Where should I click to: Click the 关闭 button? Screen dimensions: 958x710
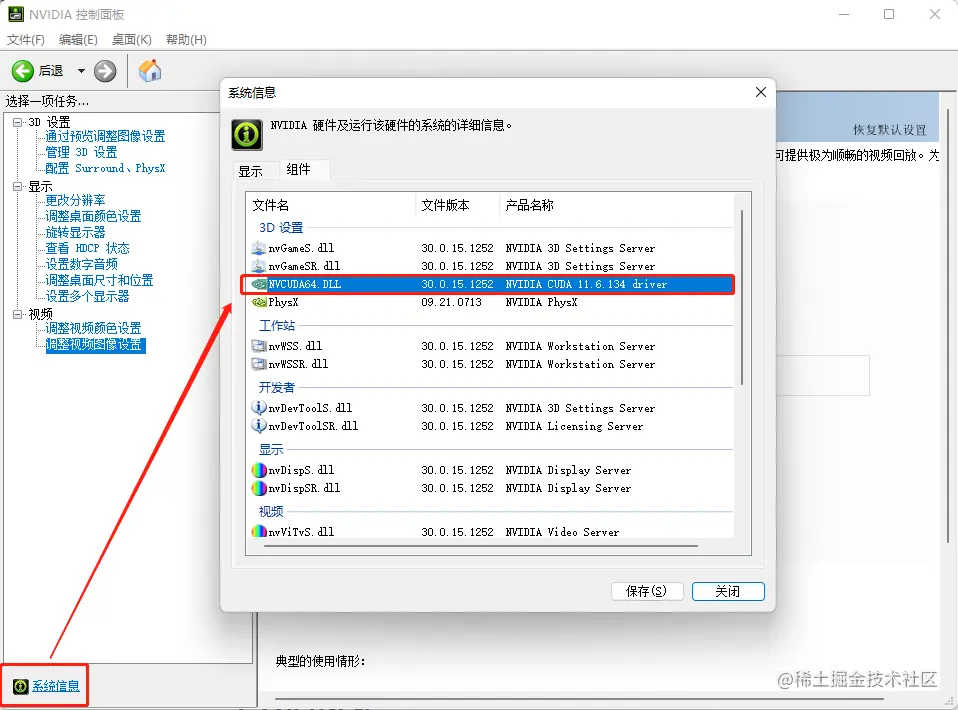pos(728,591)
